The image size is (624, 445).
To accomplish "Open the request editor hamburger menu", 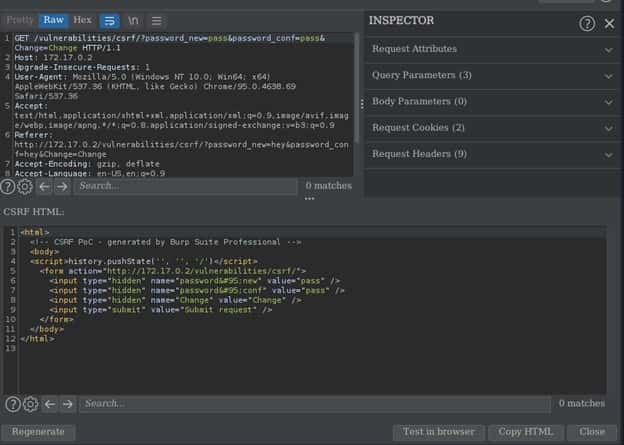I will pos(156,21).
